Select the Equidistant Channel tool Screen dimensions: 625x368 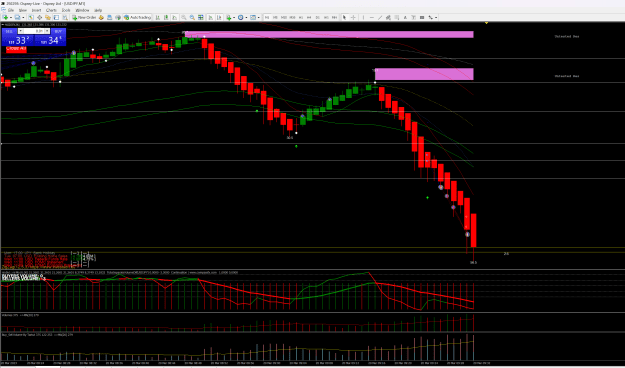tap(388, 18)
